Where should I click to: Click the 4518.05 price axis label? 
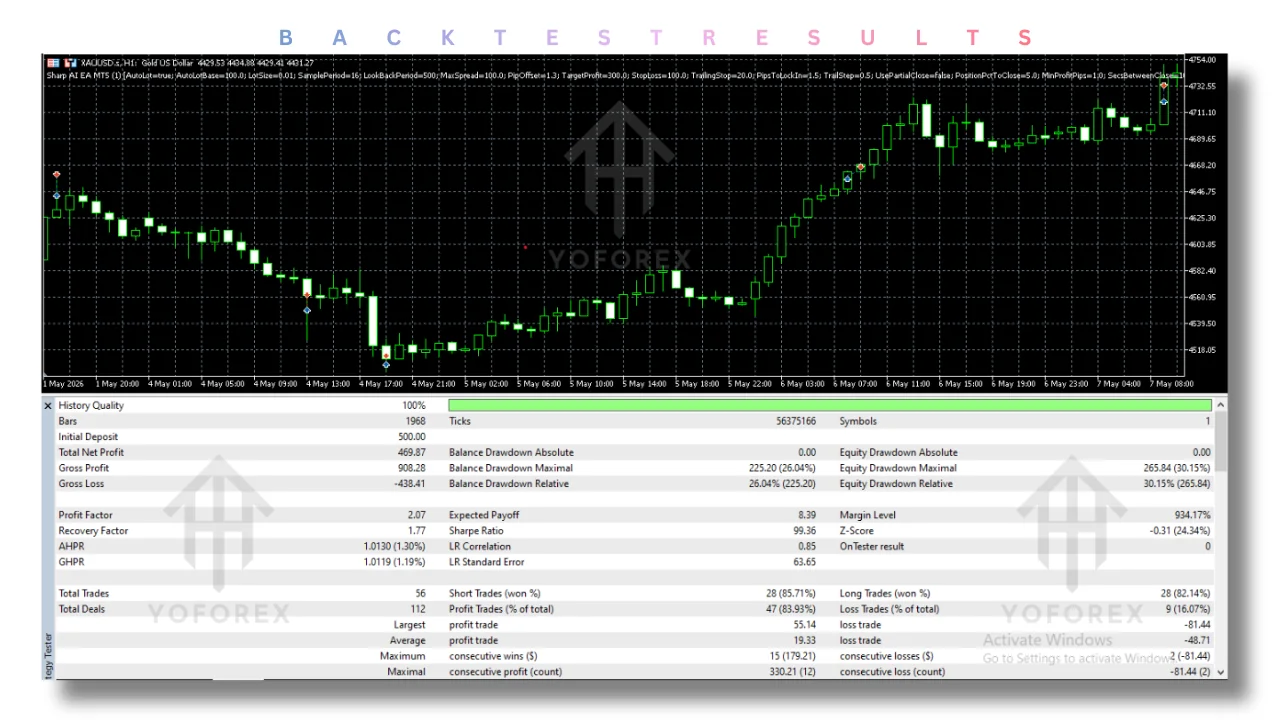pyautogui.click(x=1201, y=350)
